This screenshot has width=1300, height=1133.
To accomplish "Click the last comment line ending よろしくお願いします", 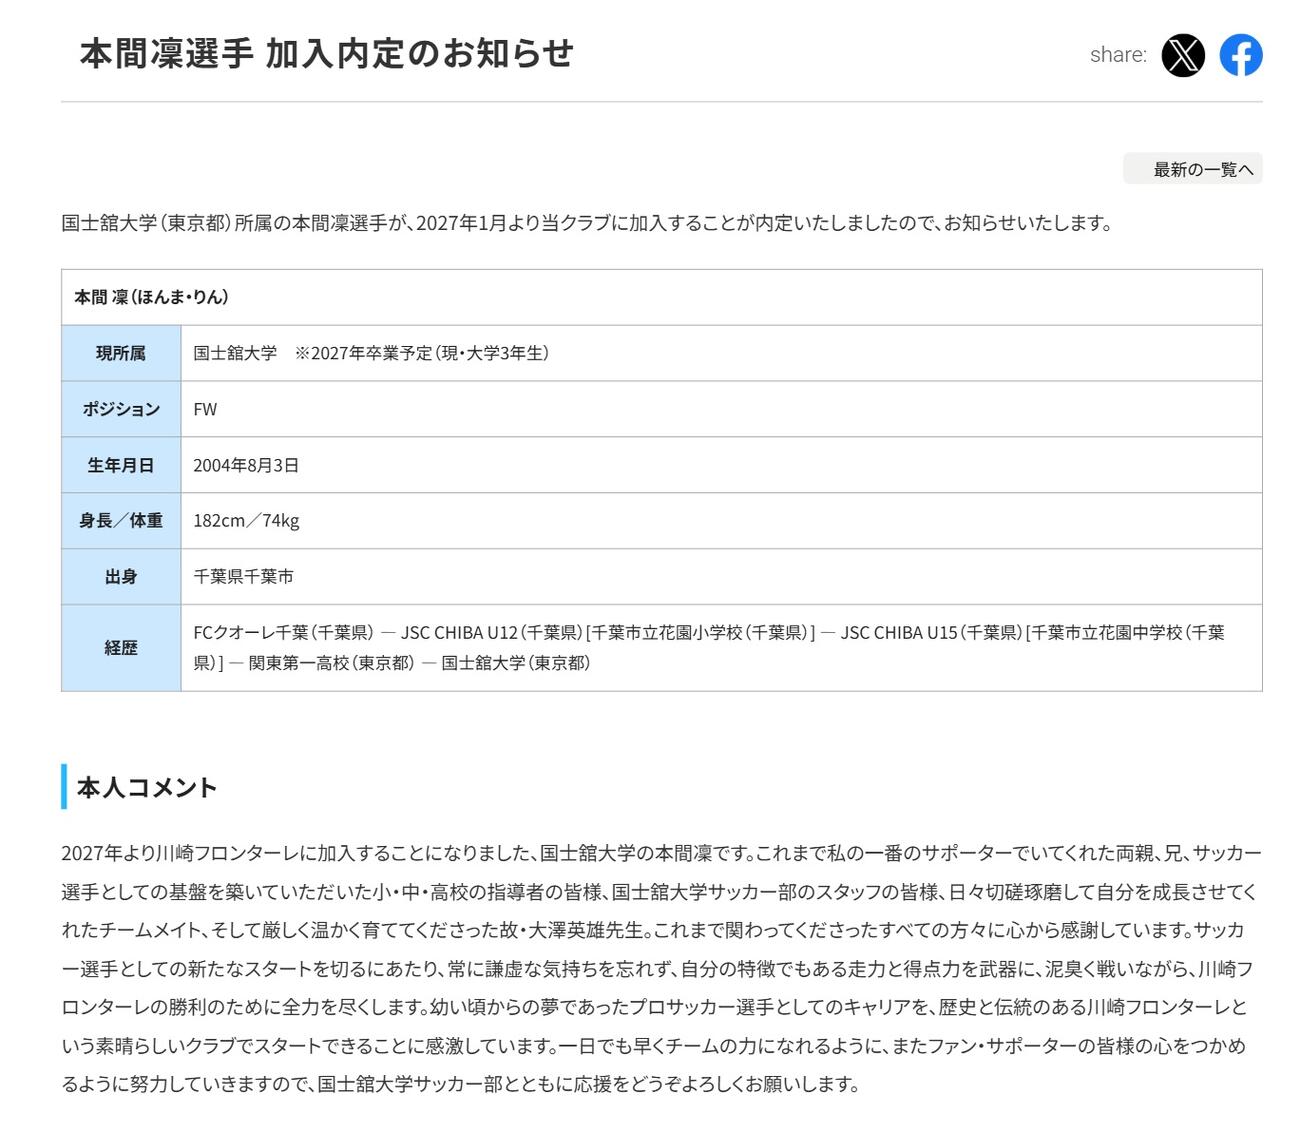I will (x=460, y=1084).
